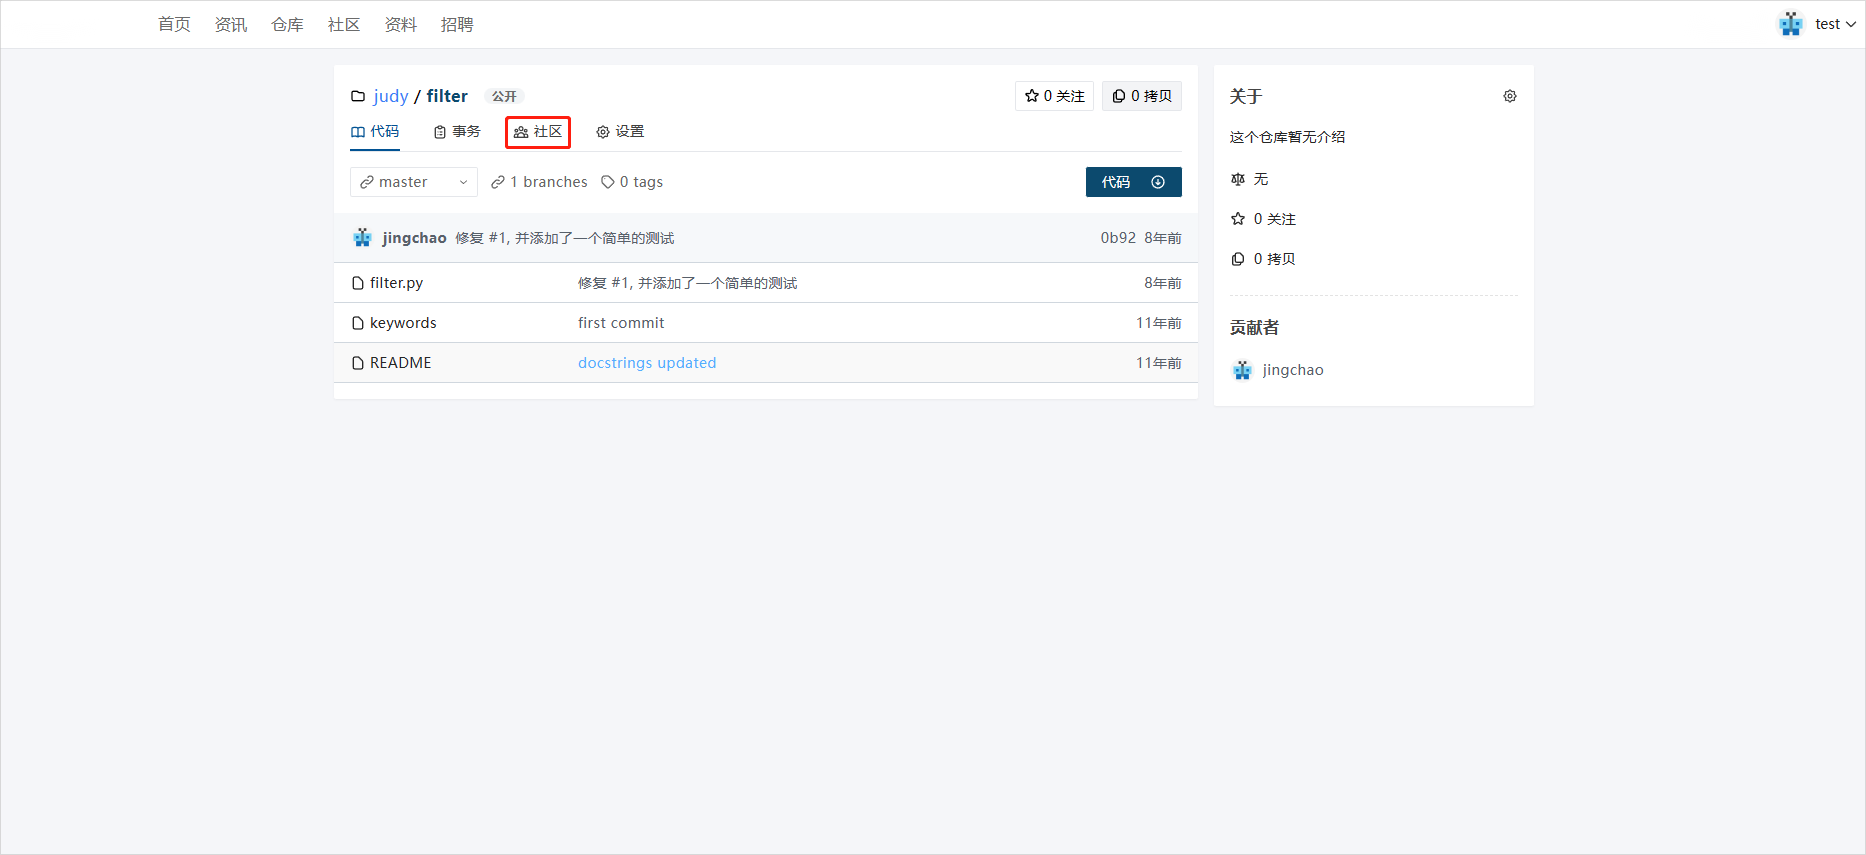This screenshot has height=855, width=1866.
Task: Toggle star with the 0 关注 button
Action: coord(1054,96)
